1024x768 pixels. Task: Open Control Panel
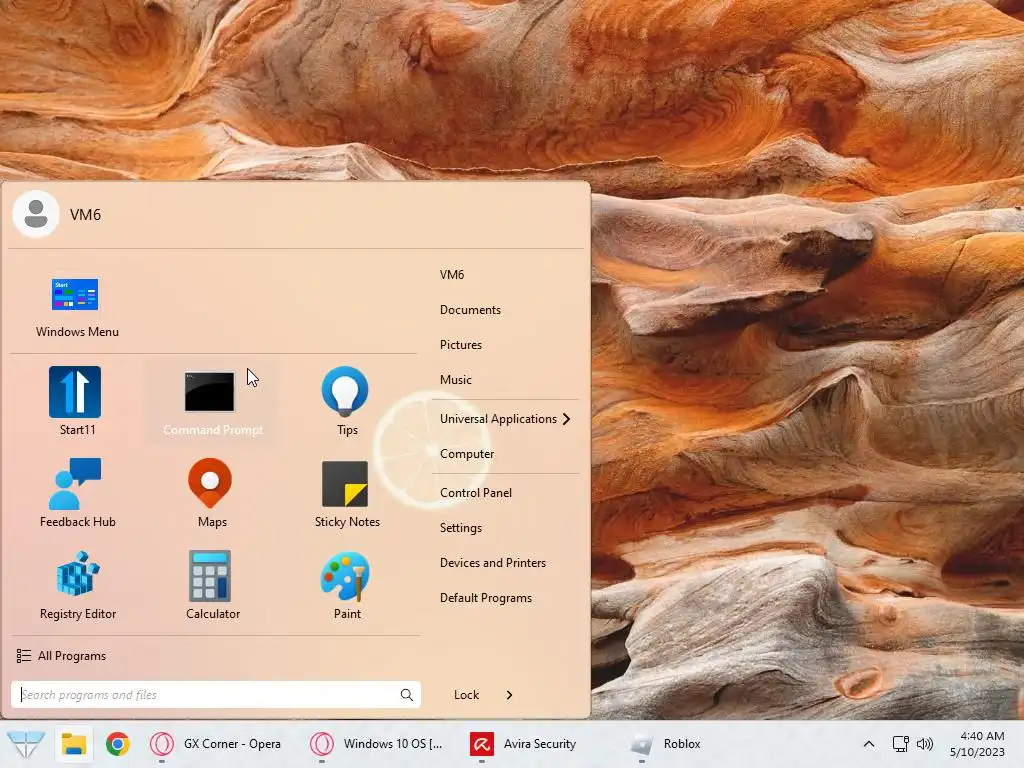[475, 493]
